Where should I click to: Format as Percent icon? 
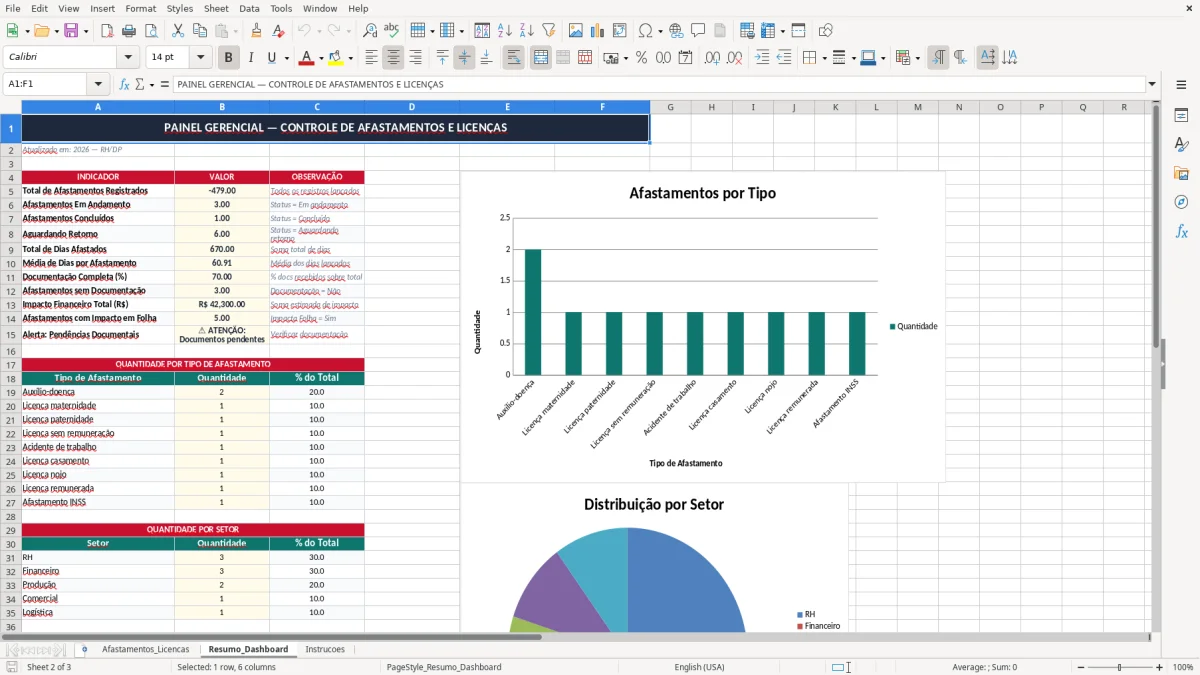click(642, 58)
